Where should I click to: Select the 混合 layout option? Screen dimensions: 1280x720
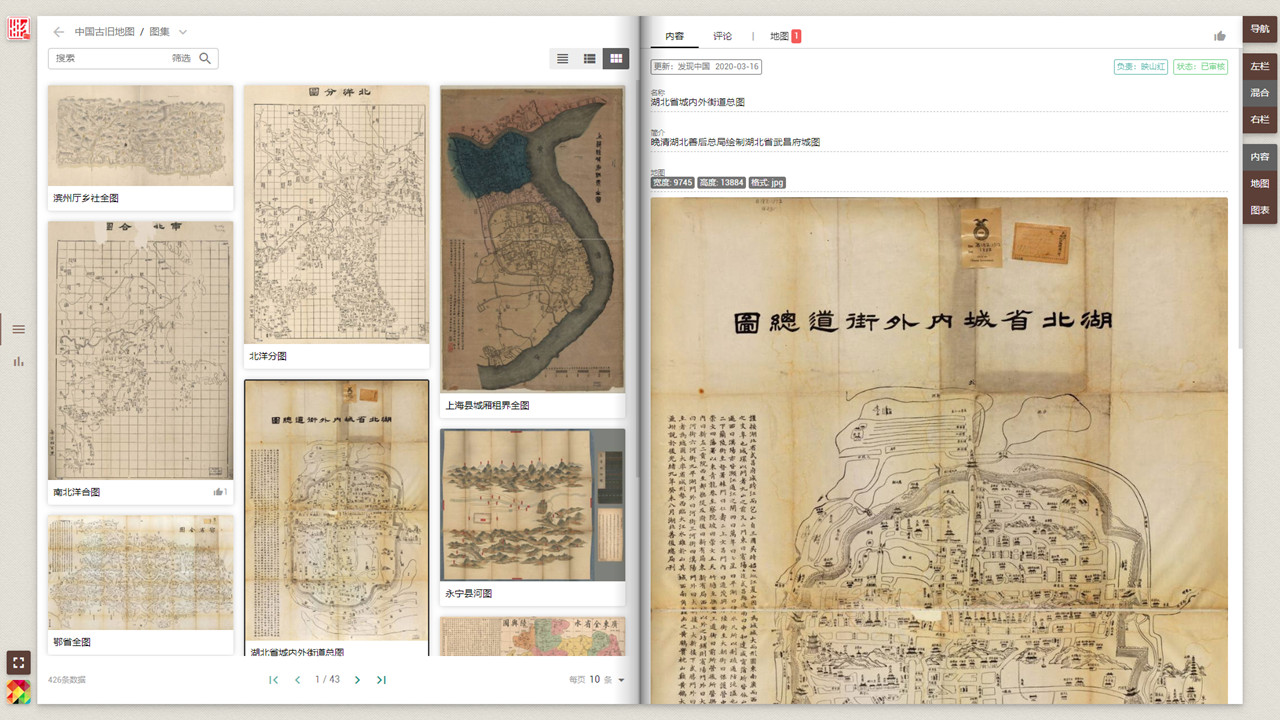[x=1260, y=93]
